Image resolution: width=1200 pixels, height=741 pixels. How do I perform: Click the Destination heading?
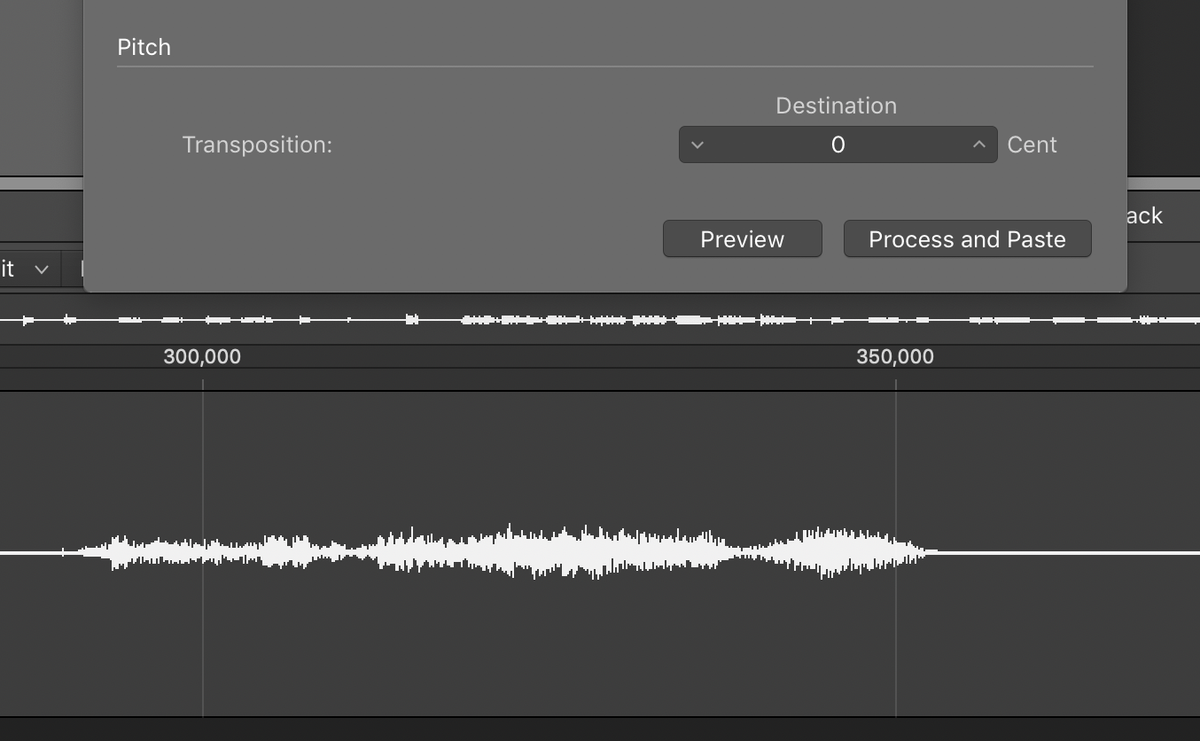tap(836, 105)
